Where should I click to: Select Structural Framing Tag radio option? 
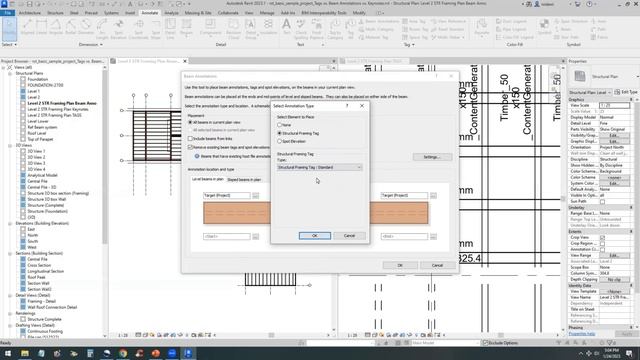(280, 133)
